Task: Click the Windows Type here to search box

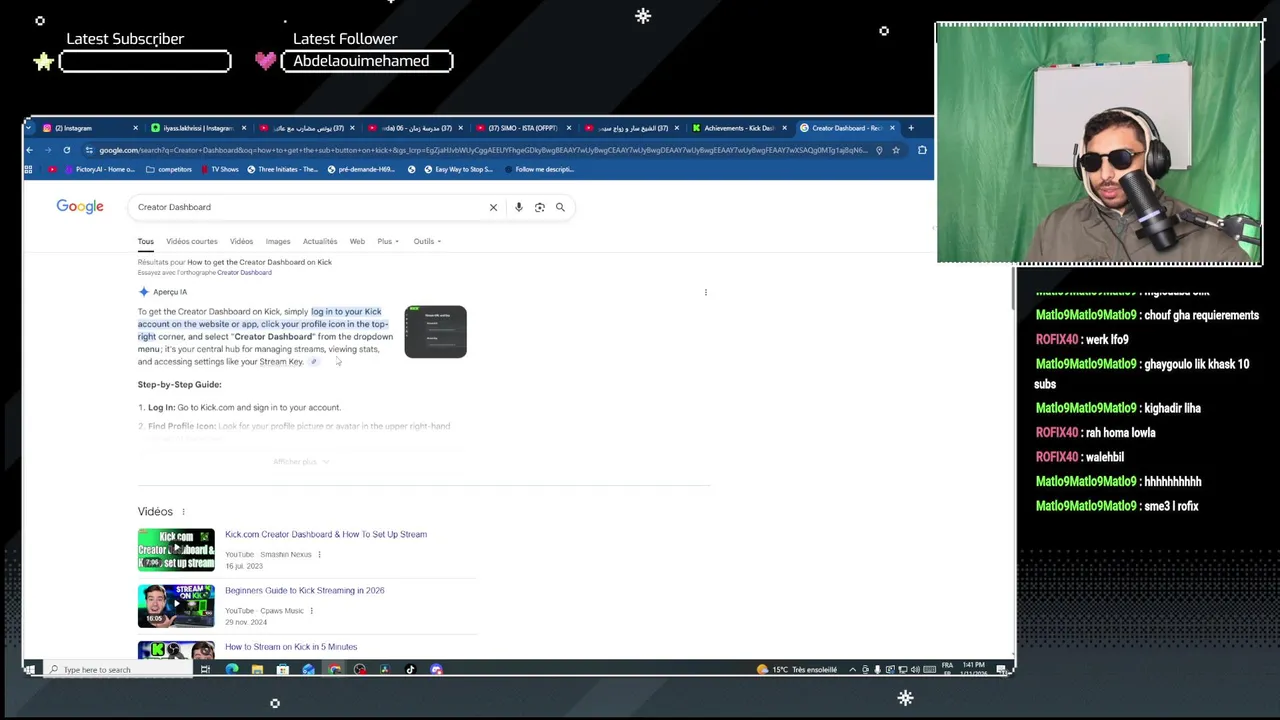Action: [x=118, y=670]
